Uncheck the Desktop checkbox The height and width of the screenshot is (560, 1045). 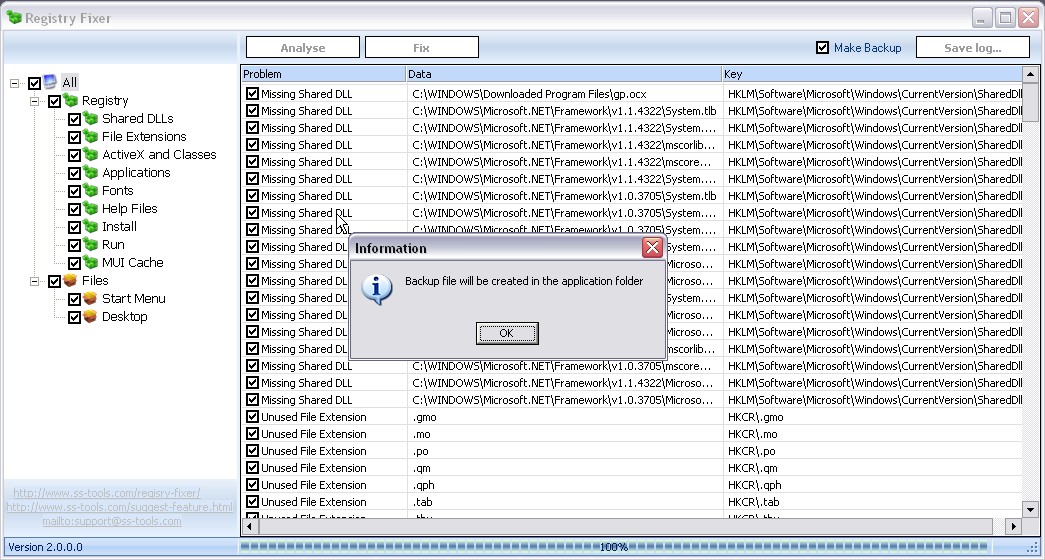[x=75, y=317]
